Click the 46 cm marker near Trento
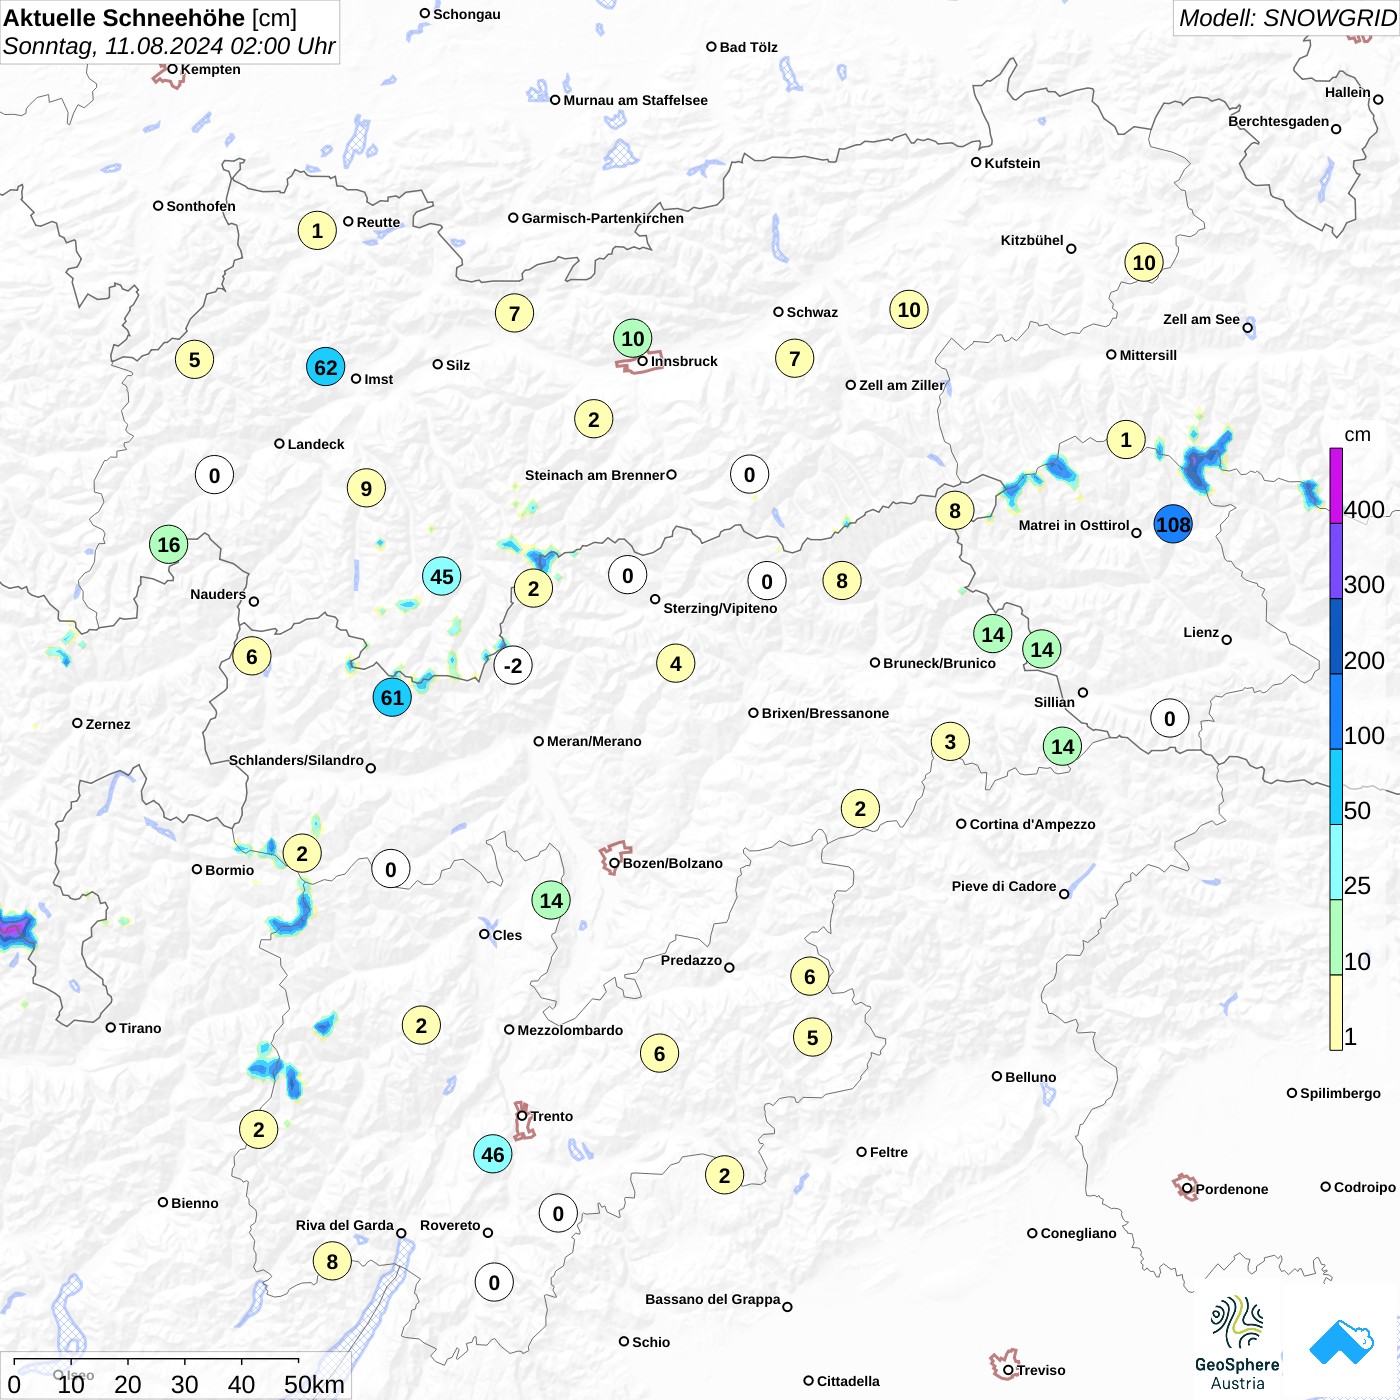The image size is (1400, 1400). coord(493,1154)
